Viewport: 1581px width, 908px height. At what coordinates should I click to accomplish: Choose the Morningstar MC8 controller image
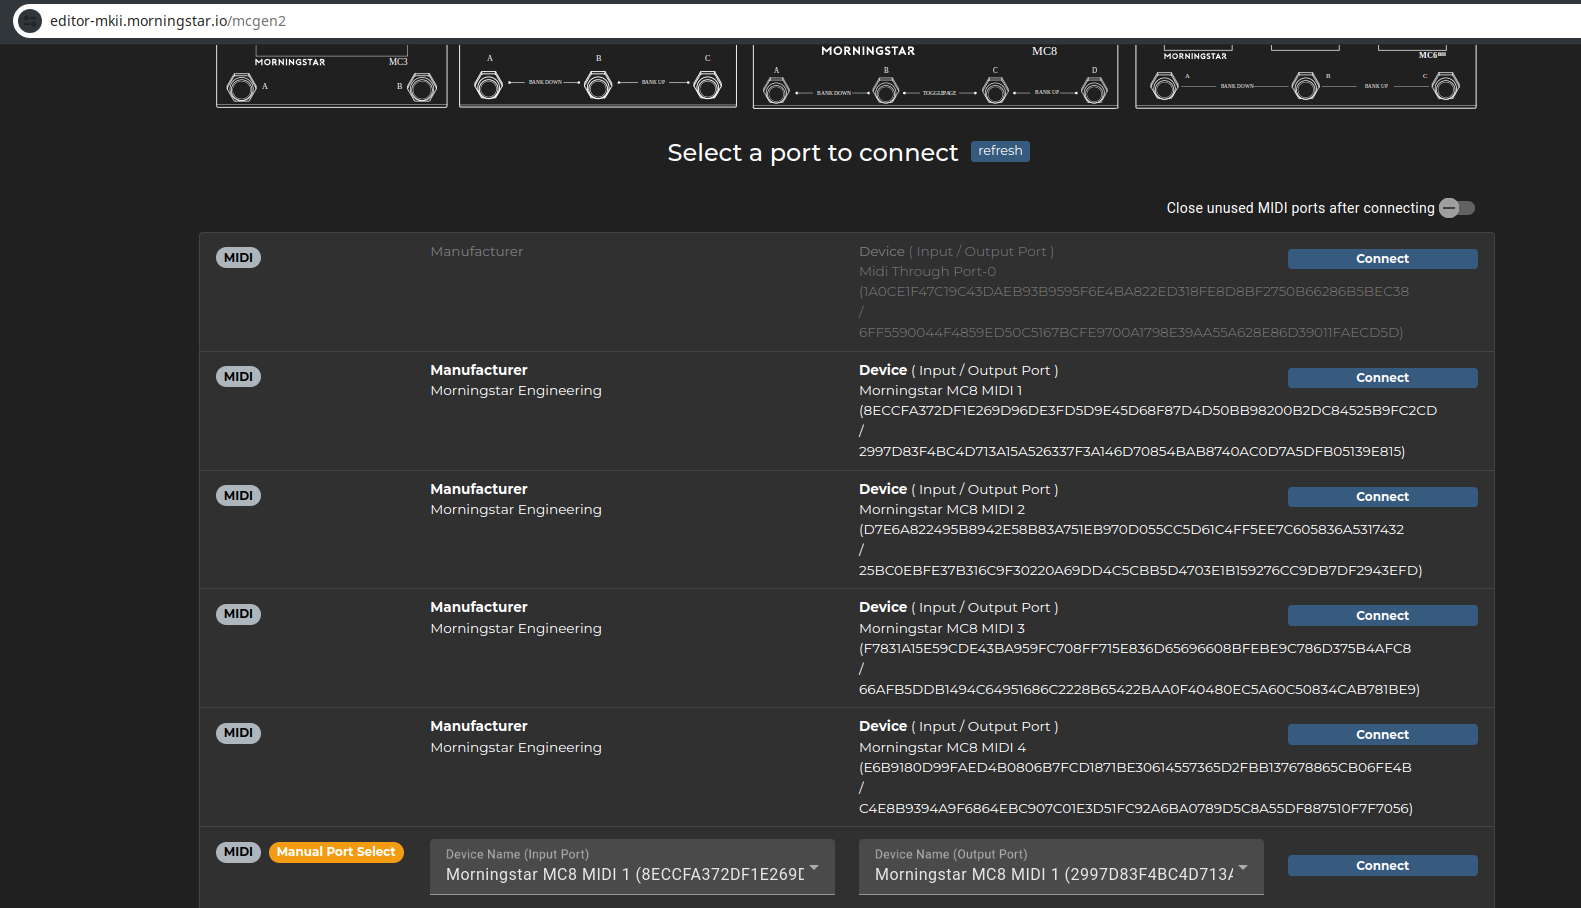(934, 76)
